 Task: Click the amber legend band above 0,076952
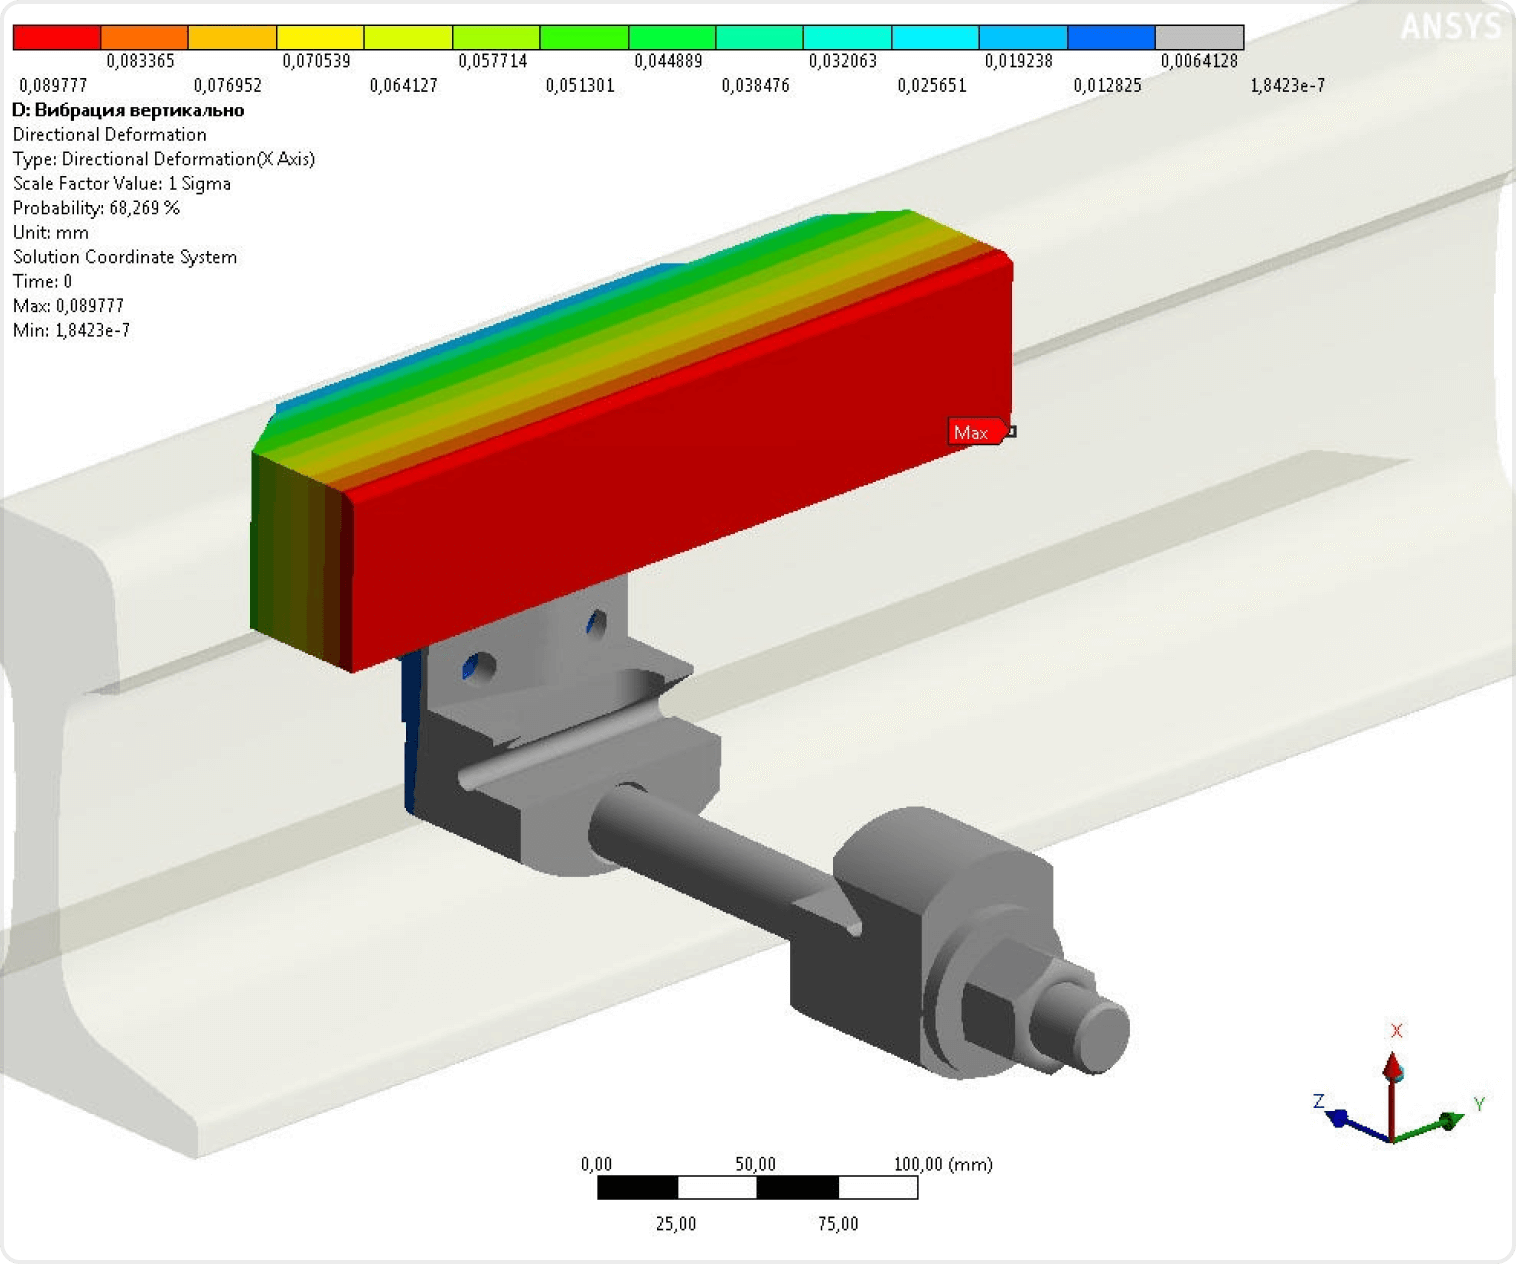(x=232, y=37)
